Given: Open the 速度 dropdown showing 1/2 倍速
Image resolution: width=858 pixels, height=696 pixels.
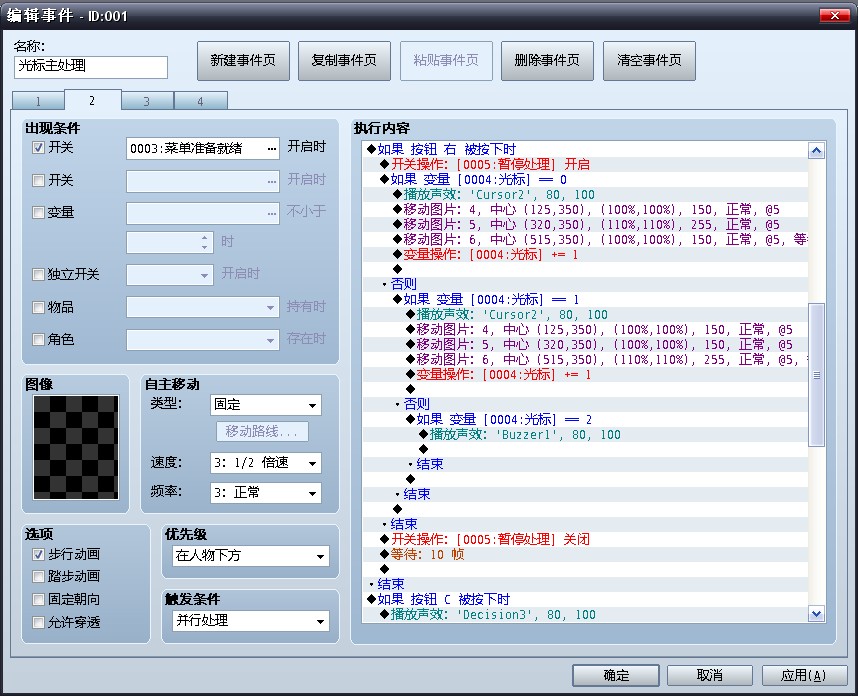Looking at the screenshot, I should coord(265,463).
